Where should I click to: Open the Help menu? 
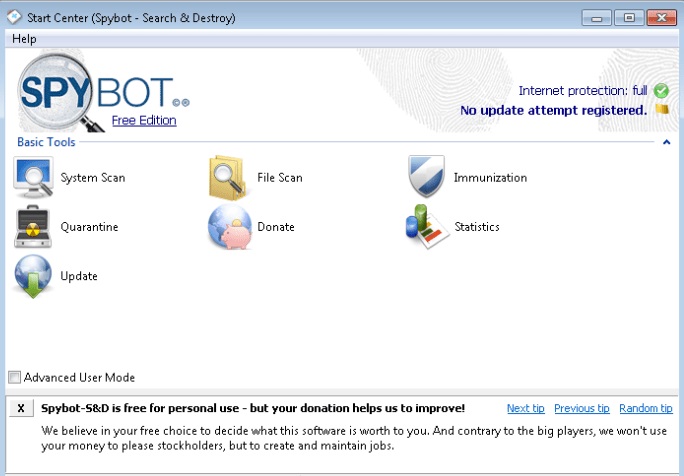[24, 39]
